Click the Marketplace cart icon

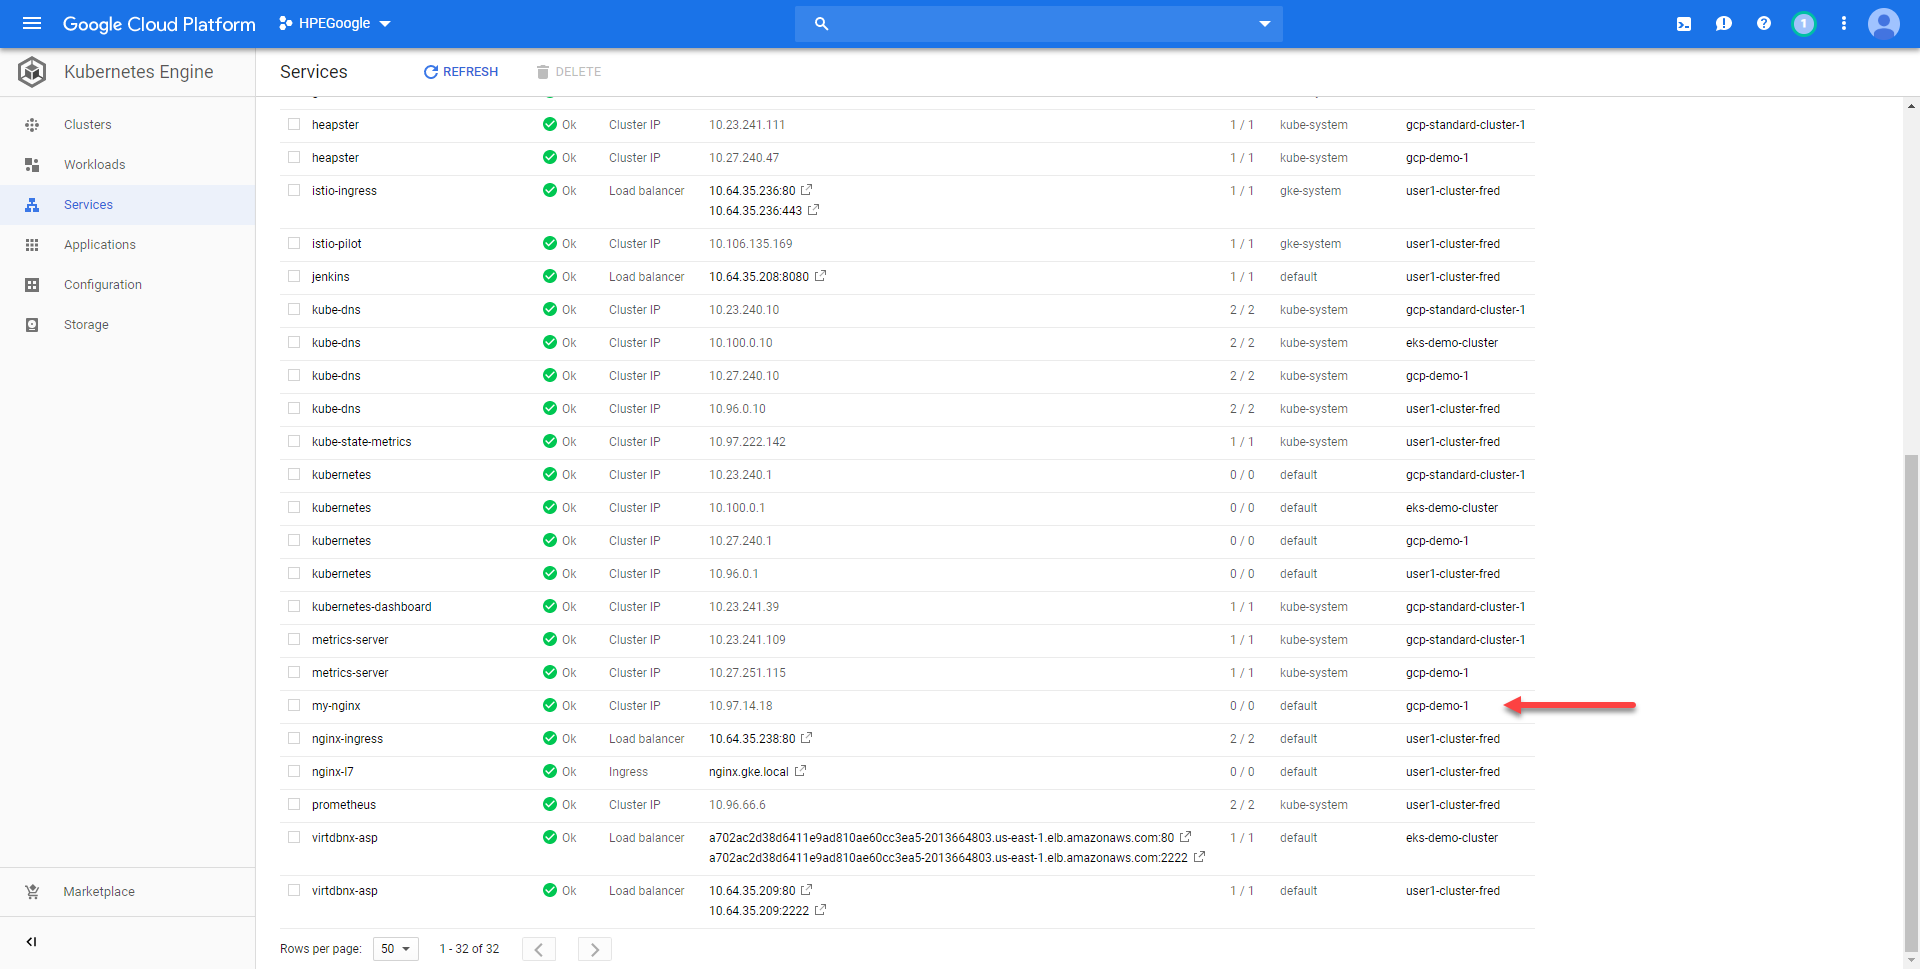[32, 892]
